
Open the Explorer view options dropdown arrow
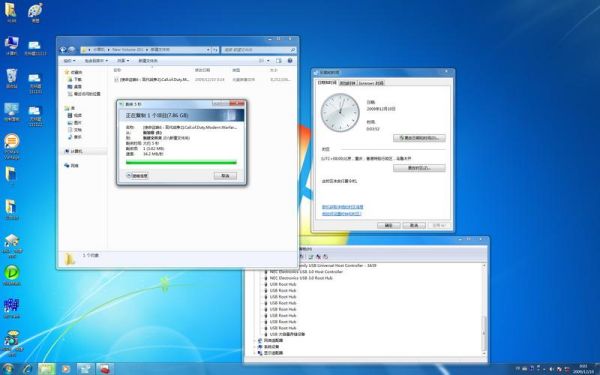pos(268,61)
